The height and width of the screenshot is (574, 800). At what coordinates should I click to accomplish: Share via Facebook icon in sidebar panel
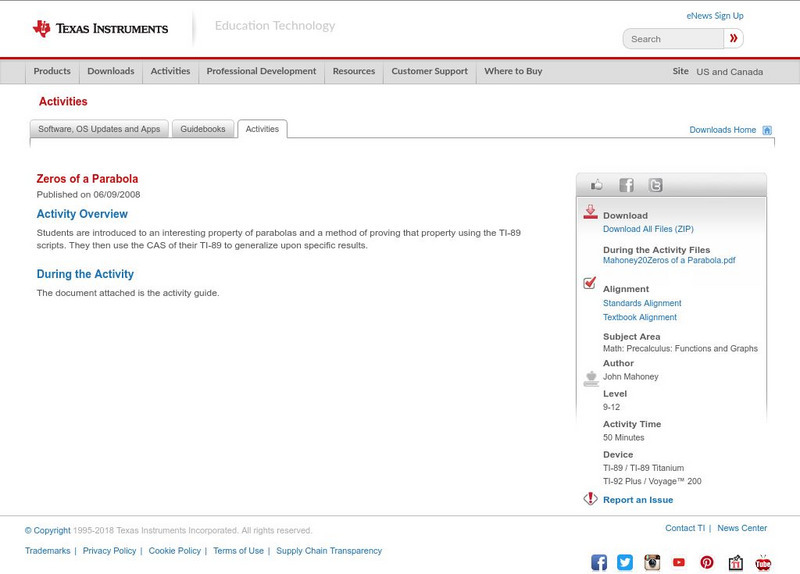pyautogui.click(x=627, y=185)
